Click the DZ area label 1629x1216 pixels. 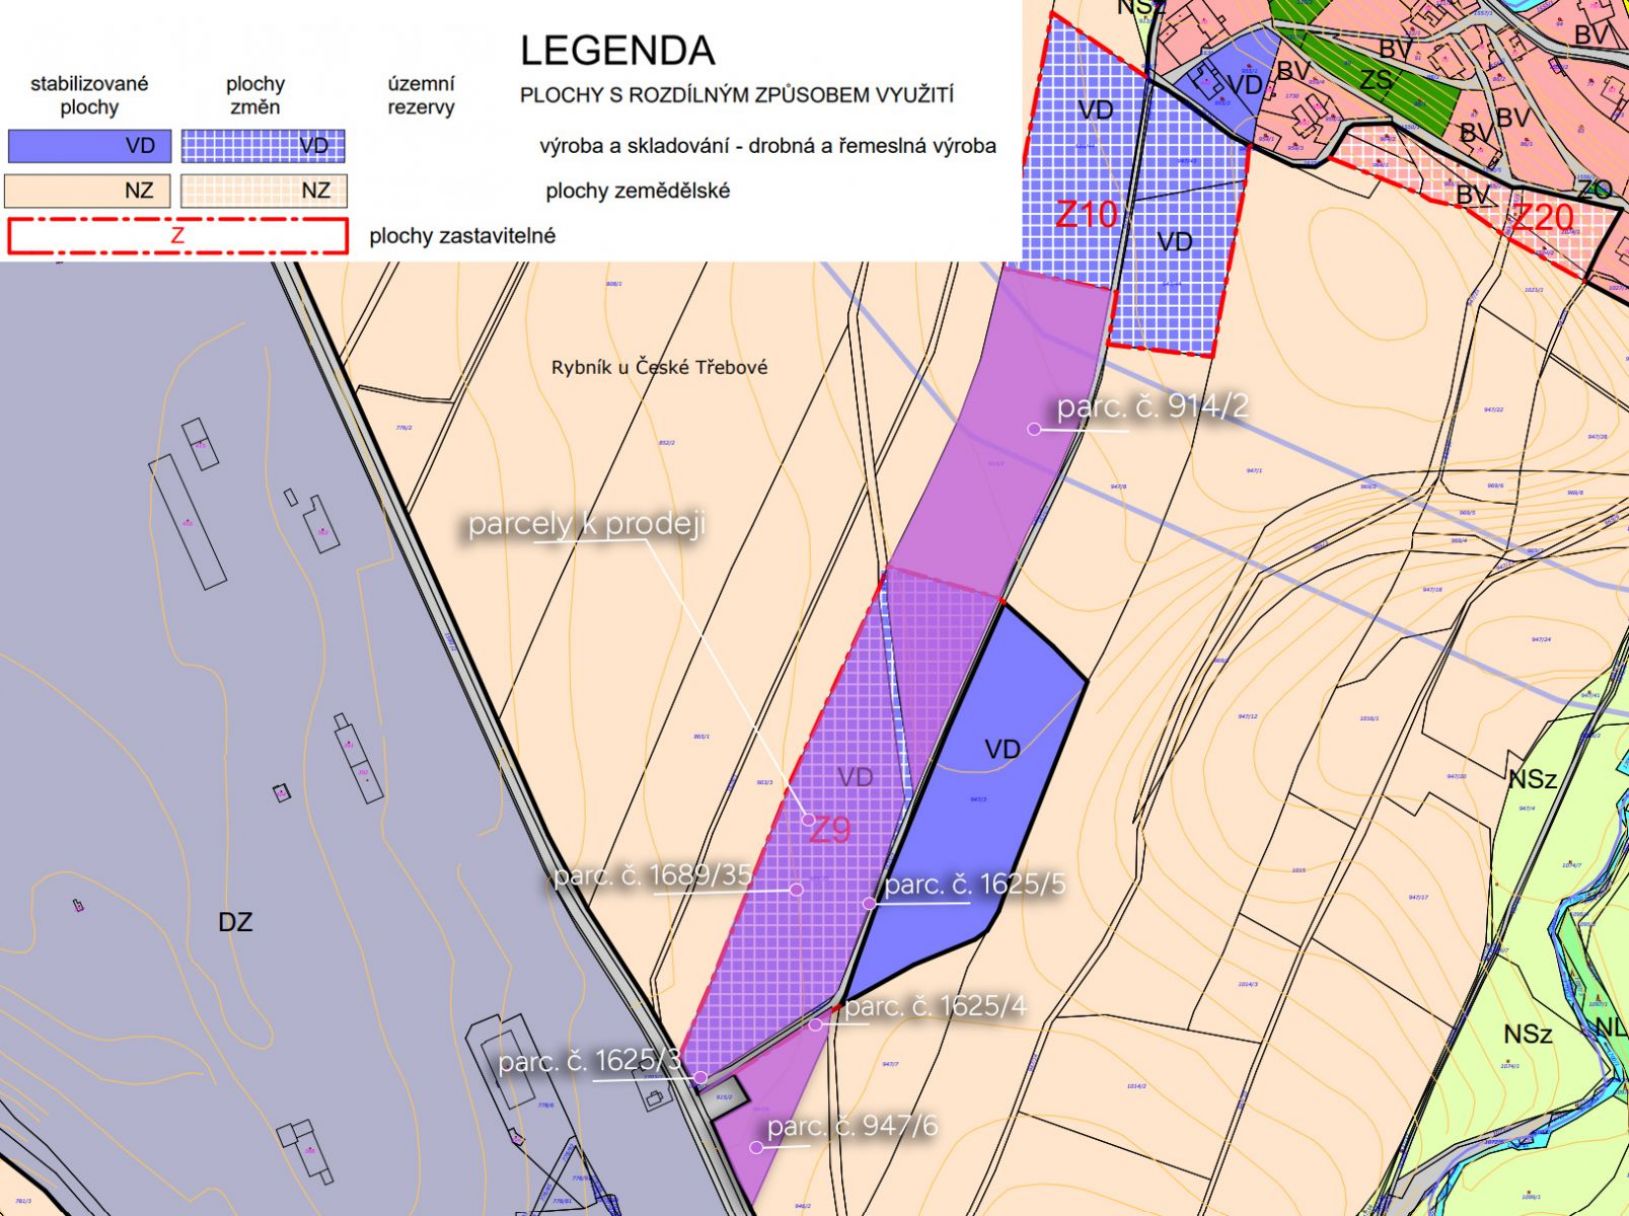pos(236,922)
